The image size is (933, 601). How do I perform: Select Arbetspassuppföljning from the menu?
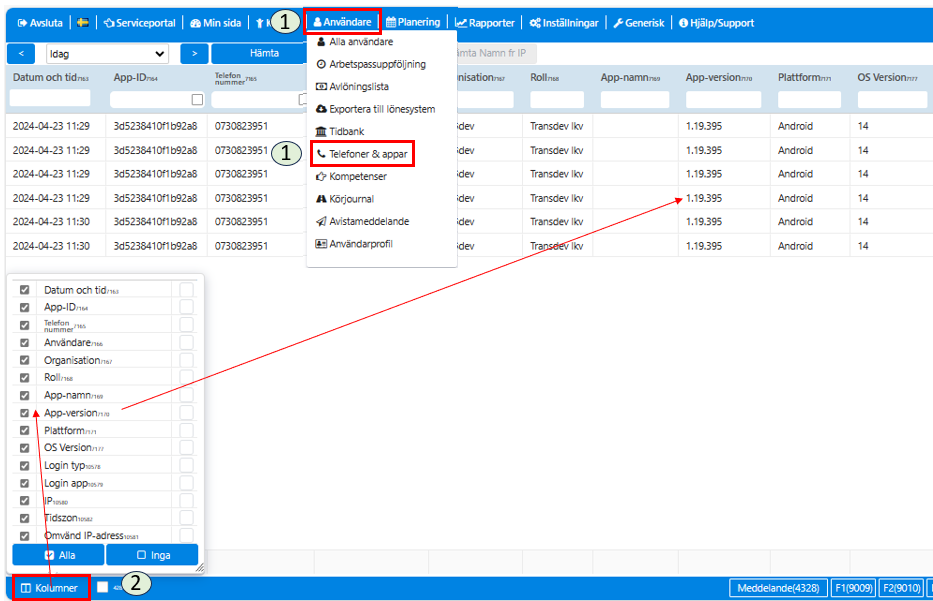tap(371, 64)
